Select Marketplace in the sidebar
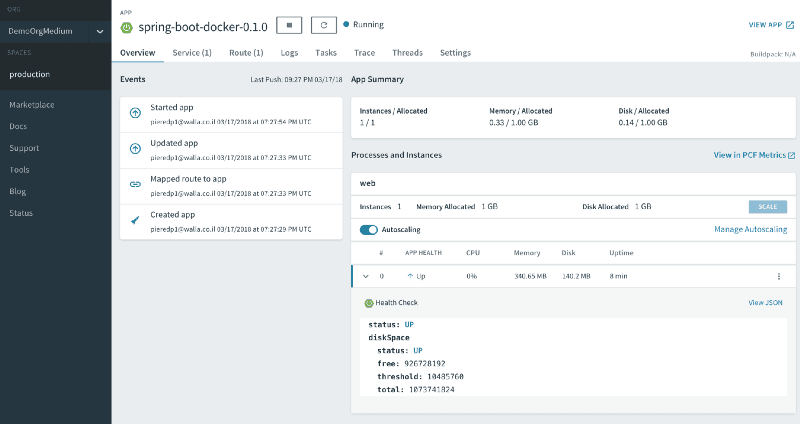 pos(32,105)
